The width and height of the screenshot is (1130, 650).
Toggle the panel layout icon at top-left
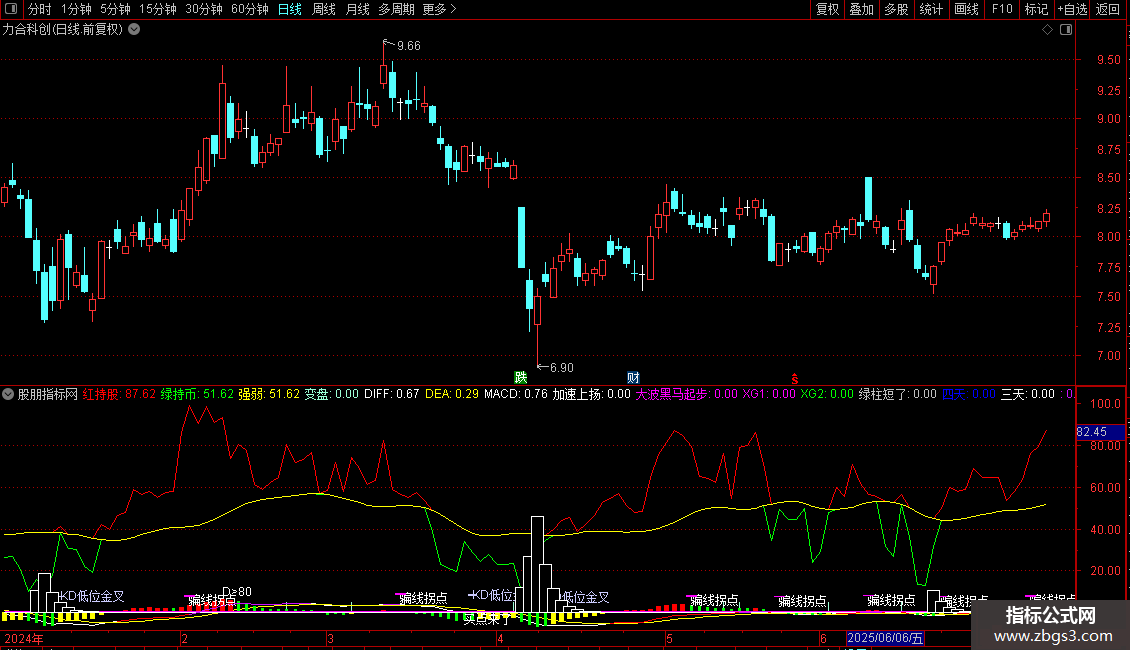tap(11, 9)
